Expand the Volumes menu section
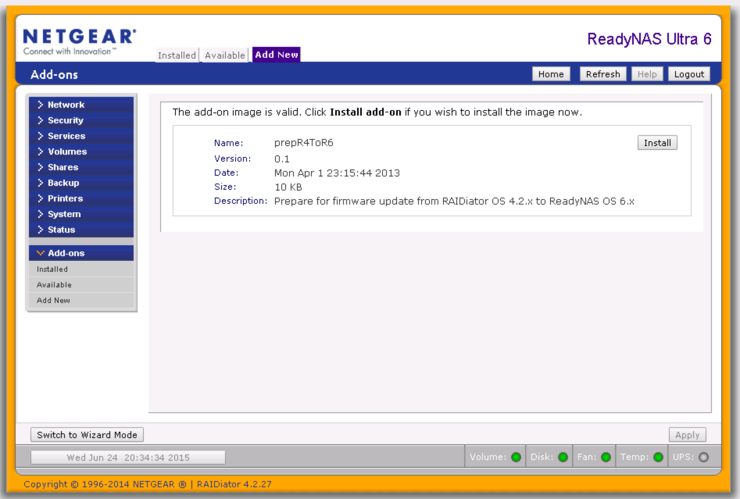Screen dimensions: 740x499 81,152
